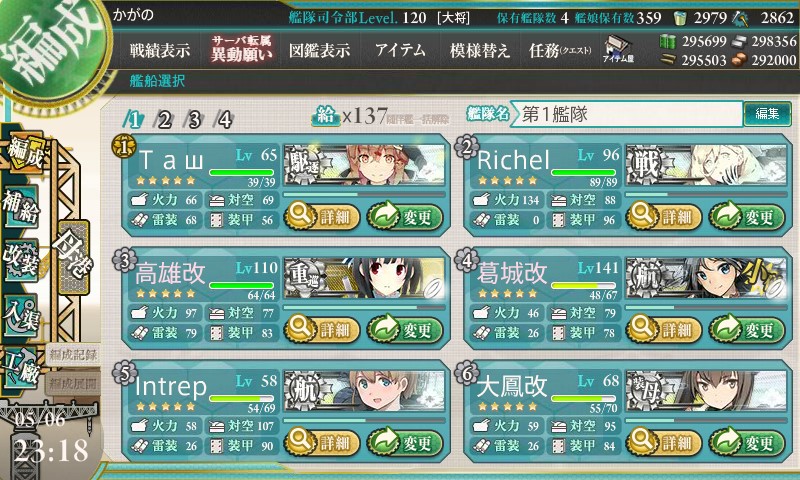Switch to fleet tab 4
Image resolution: width=800 pixels, height=480 pixels.
pyautogui.click(x=224, y=120)
